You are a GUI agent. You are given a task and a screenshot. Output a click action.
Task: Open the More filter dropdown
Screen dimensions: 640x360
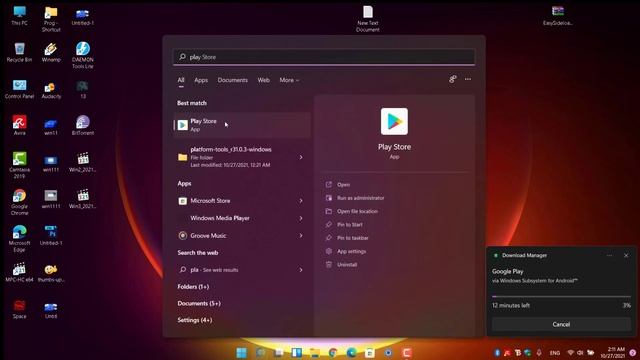coord(289,80)
